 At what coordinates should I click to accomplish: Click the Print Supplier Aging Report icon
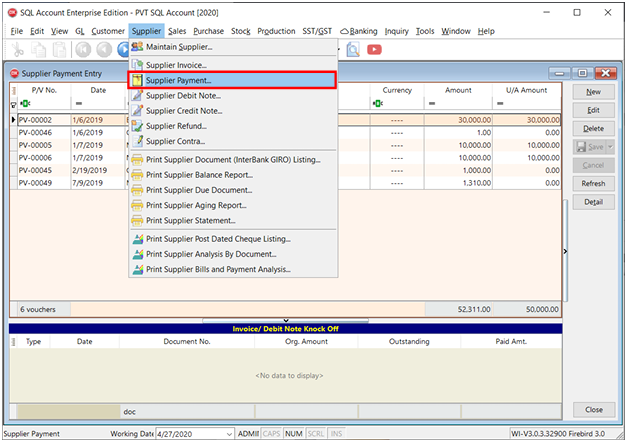[137, 205]
